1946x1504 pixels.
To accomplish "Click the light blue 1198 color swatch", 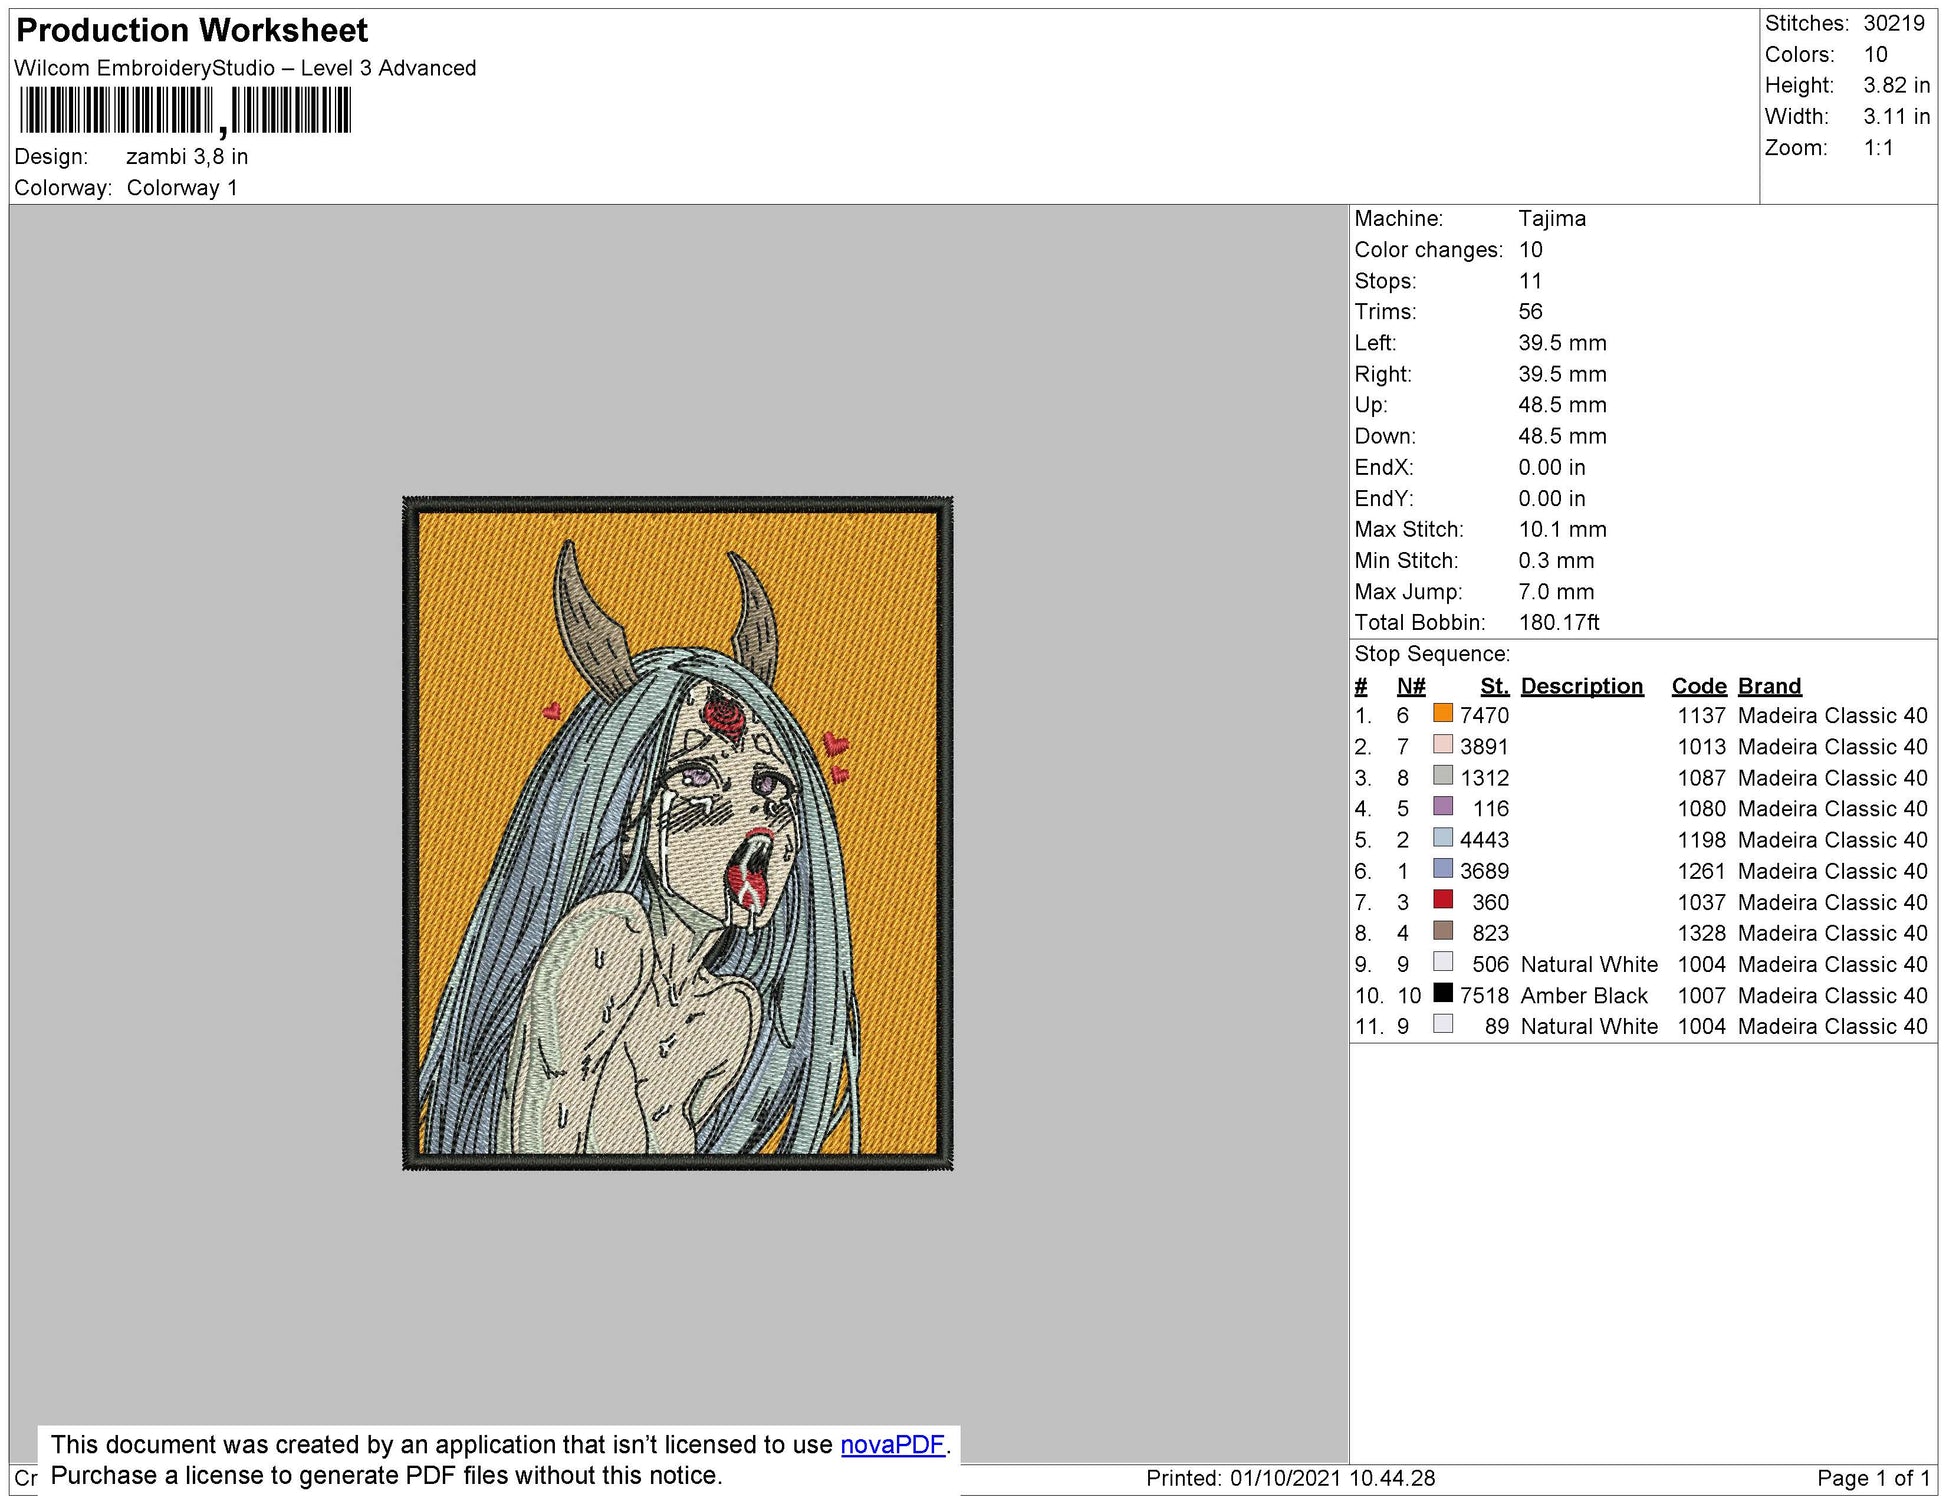I will pyautogui.click(x=1442, y=837).
